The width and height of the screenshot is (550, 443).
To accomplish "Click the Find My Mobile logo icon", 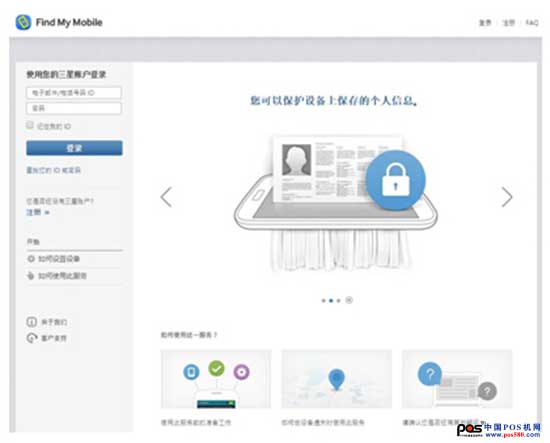I will [24, 22].
